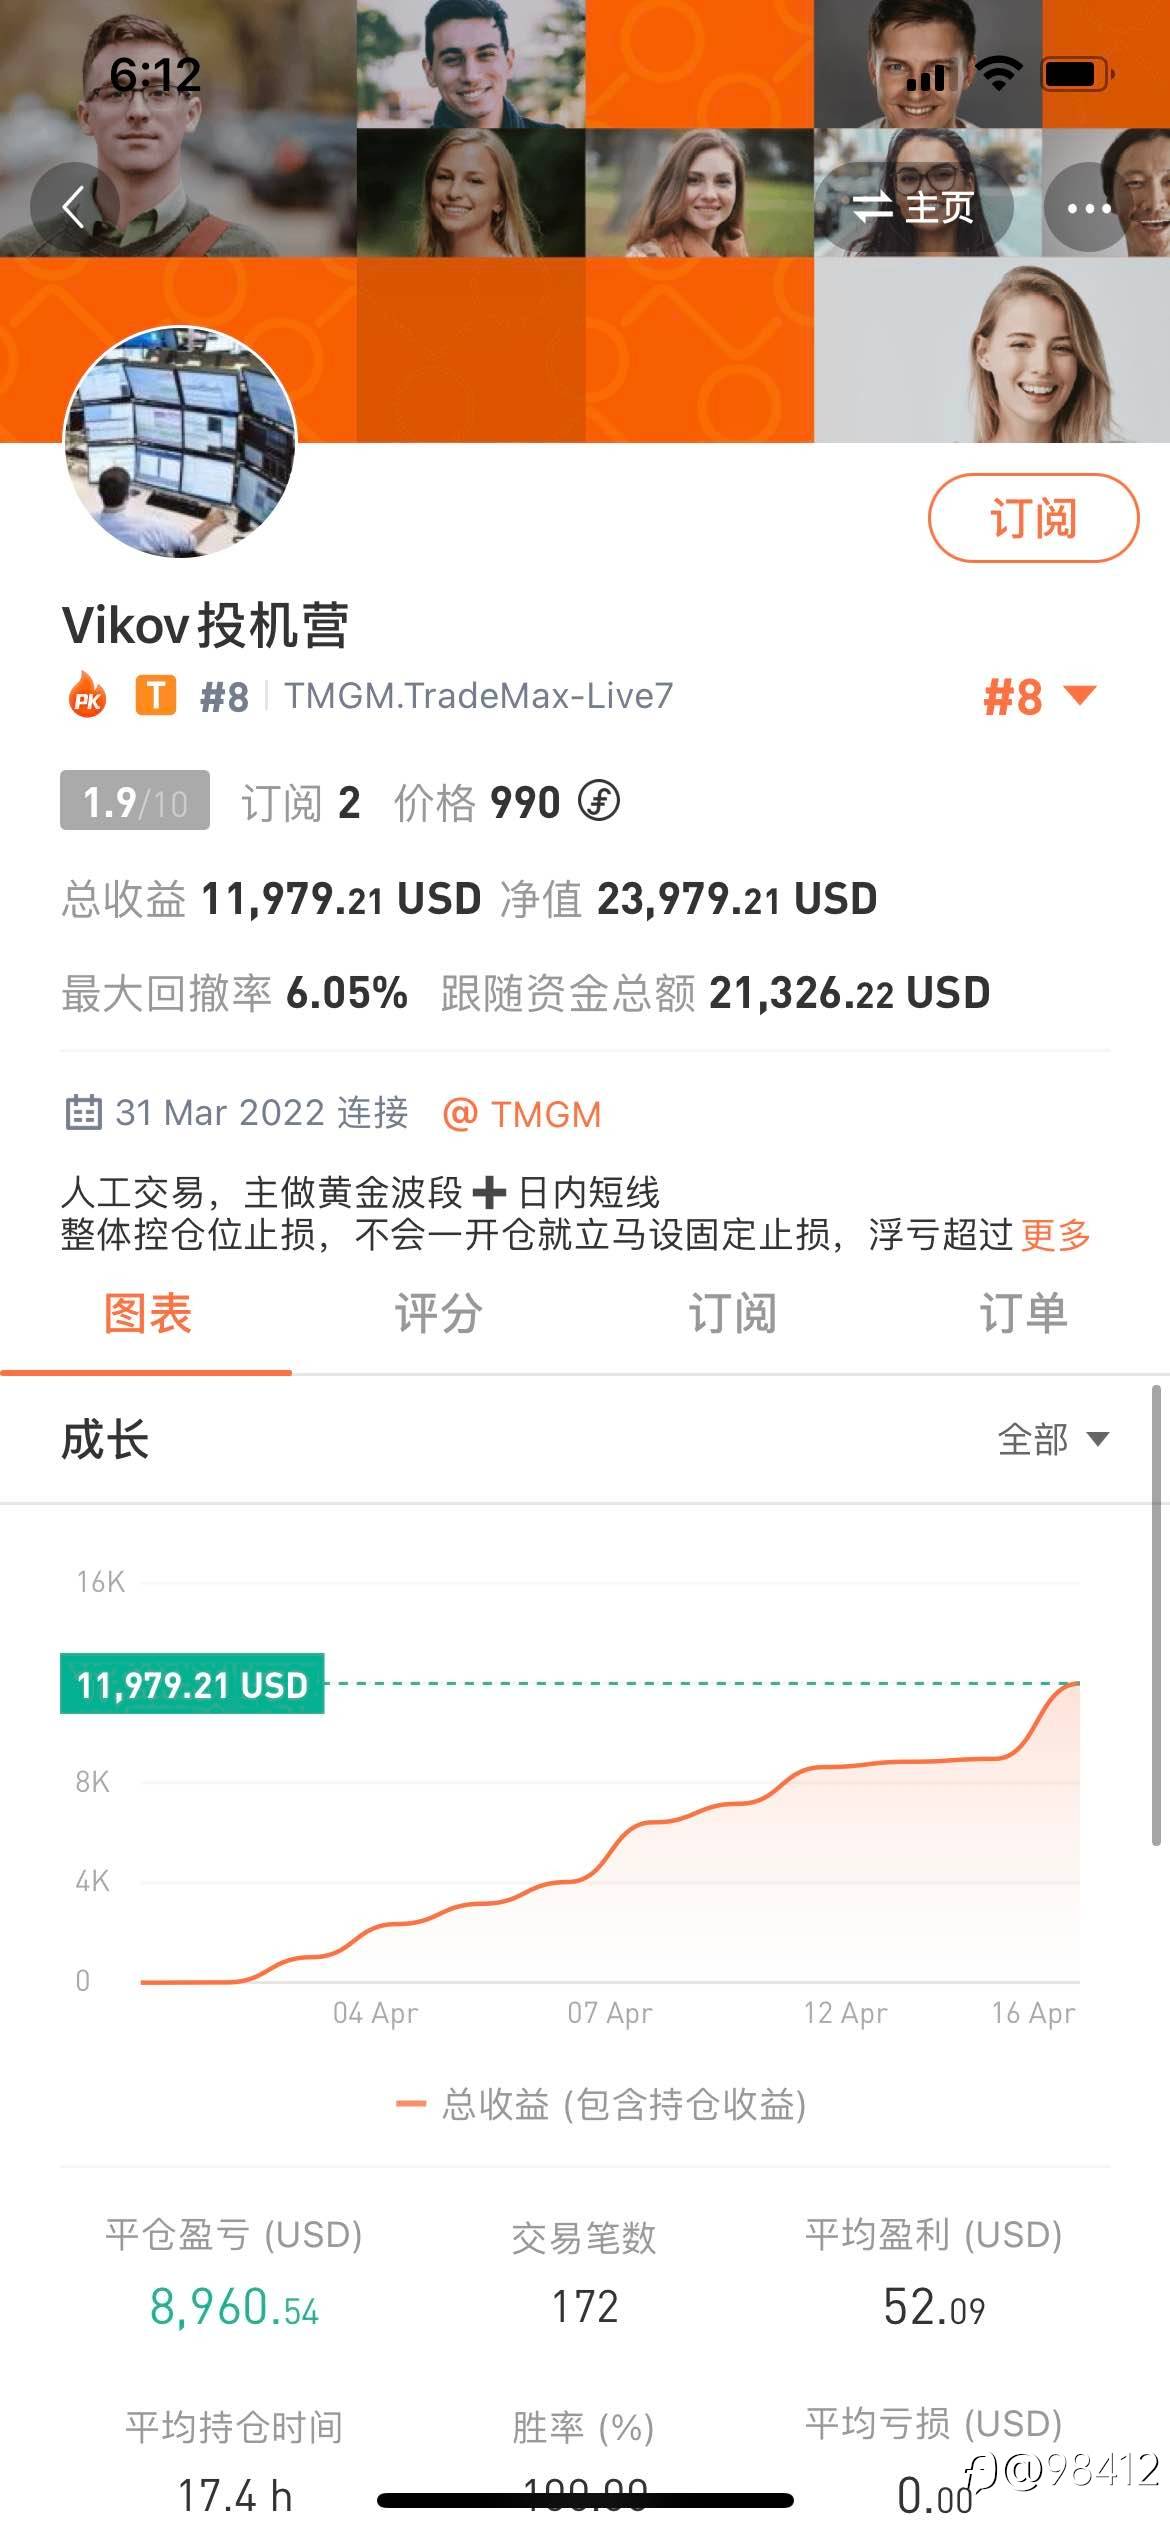Image resolution: width=1170 pixels, height=2532 pixels.
Task: Tap the price currency coin icon
Action: tap(600, 801)
